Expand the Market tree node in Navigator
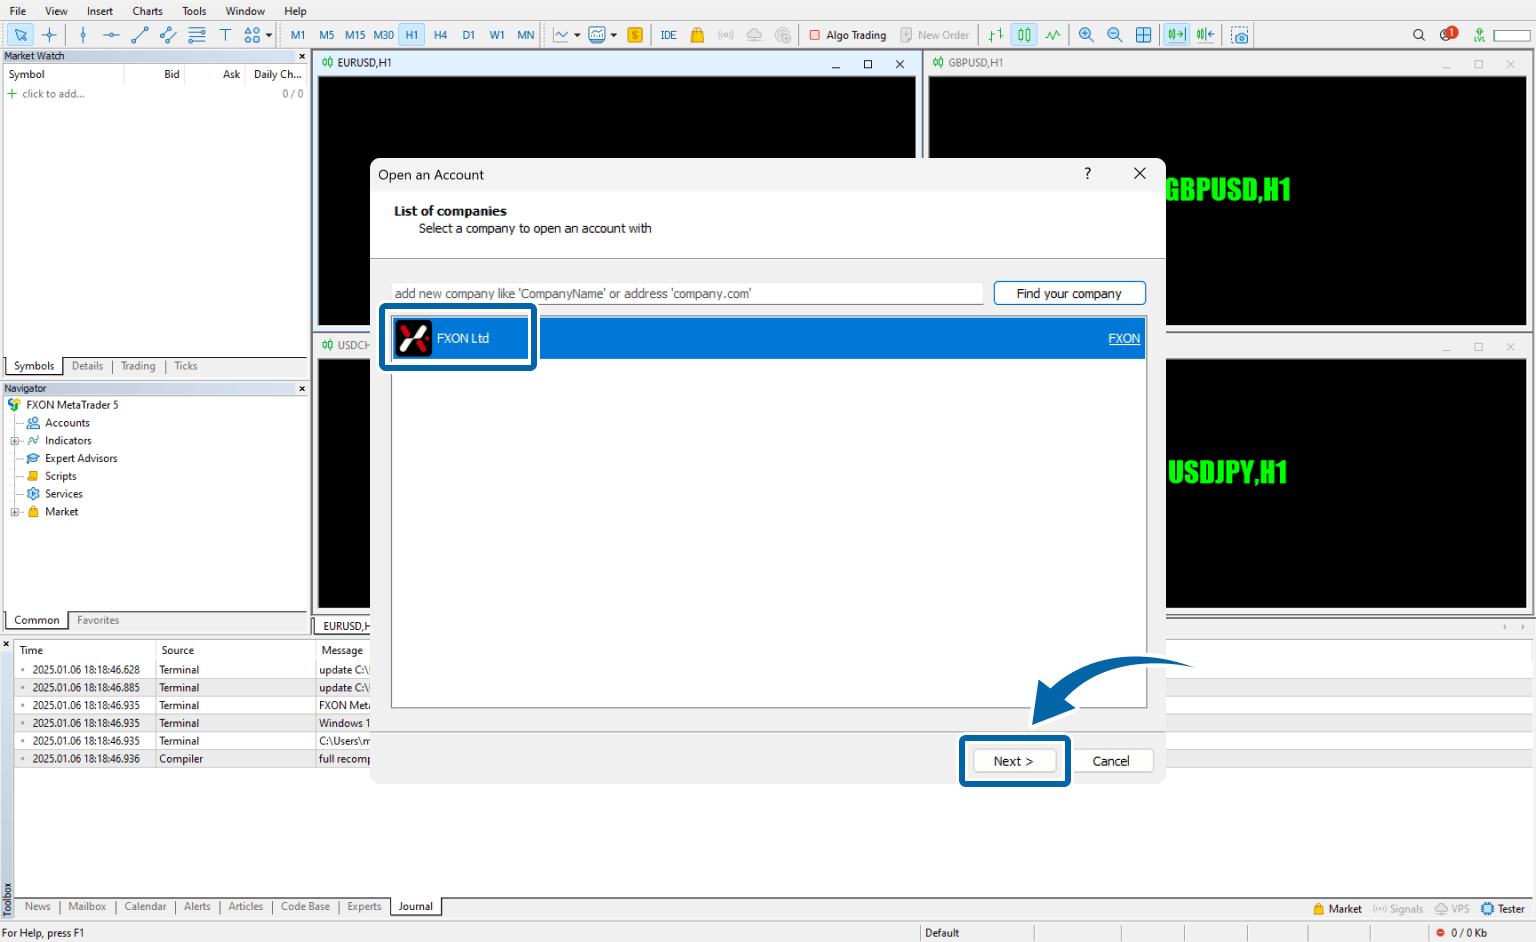The width and height of the screenshot is (1536, 942). [15, 512]
